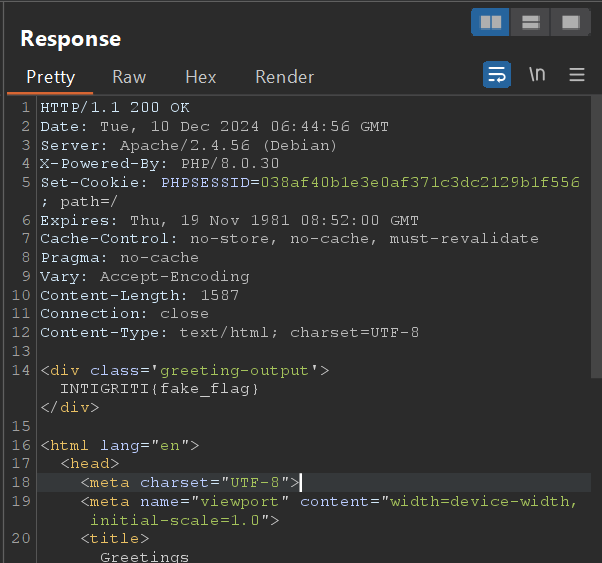
Task: Choose the combined tabbed layout icon
Action: coord(569,22)
